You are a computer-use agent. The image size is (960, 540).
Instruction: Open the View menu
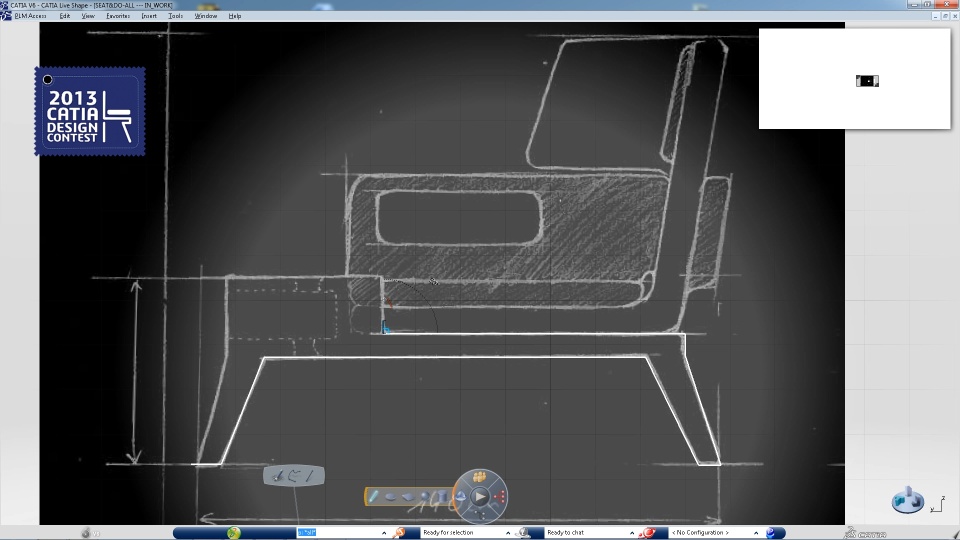click(88, 16)
